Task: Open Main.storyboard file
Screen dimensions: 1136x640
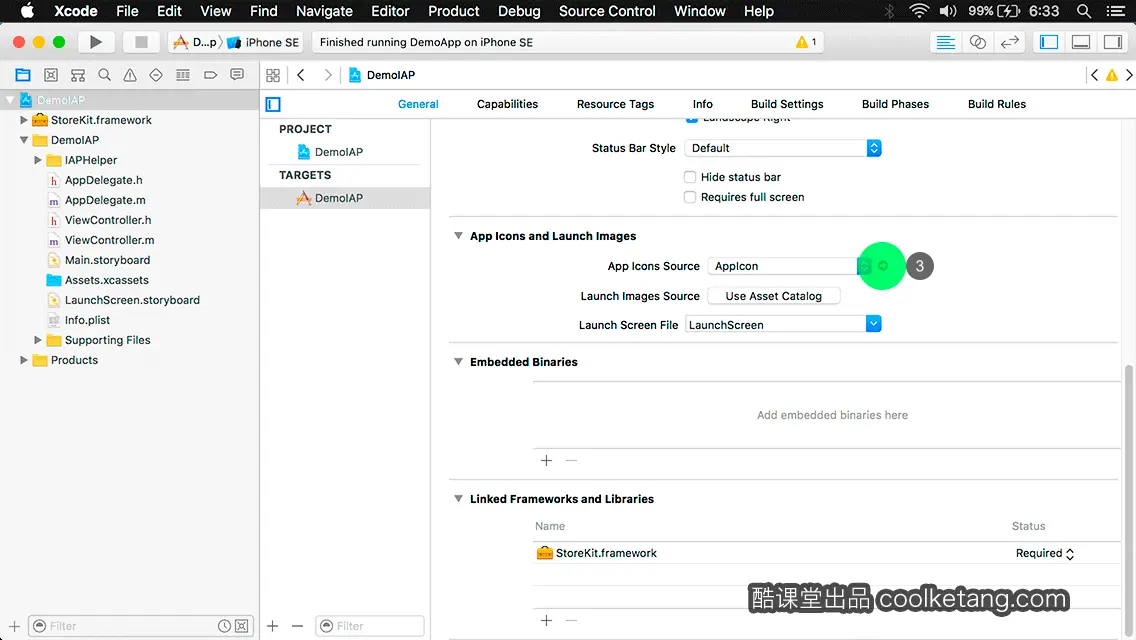Action: pos(107,259)
